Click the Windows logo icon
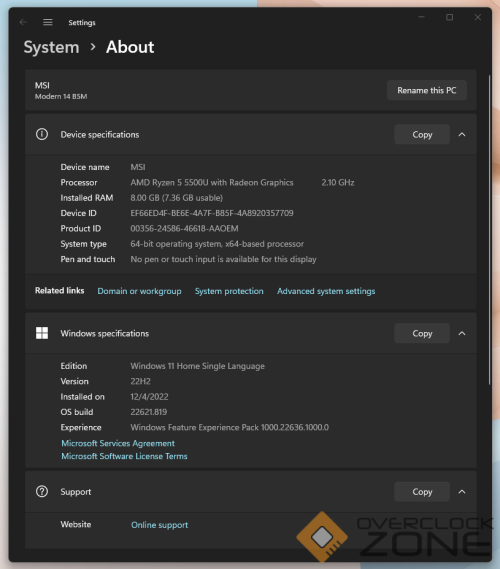The image size is (500, 569). (42, 333)
